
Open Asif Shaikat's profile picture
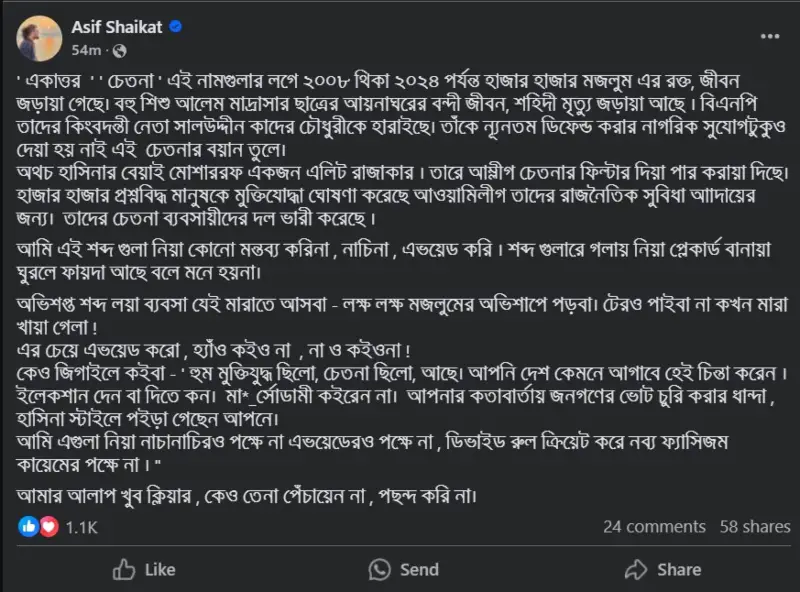tap(39, 39)
